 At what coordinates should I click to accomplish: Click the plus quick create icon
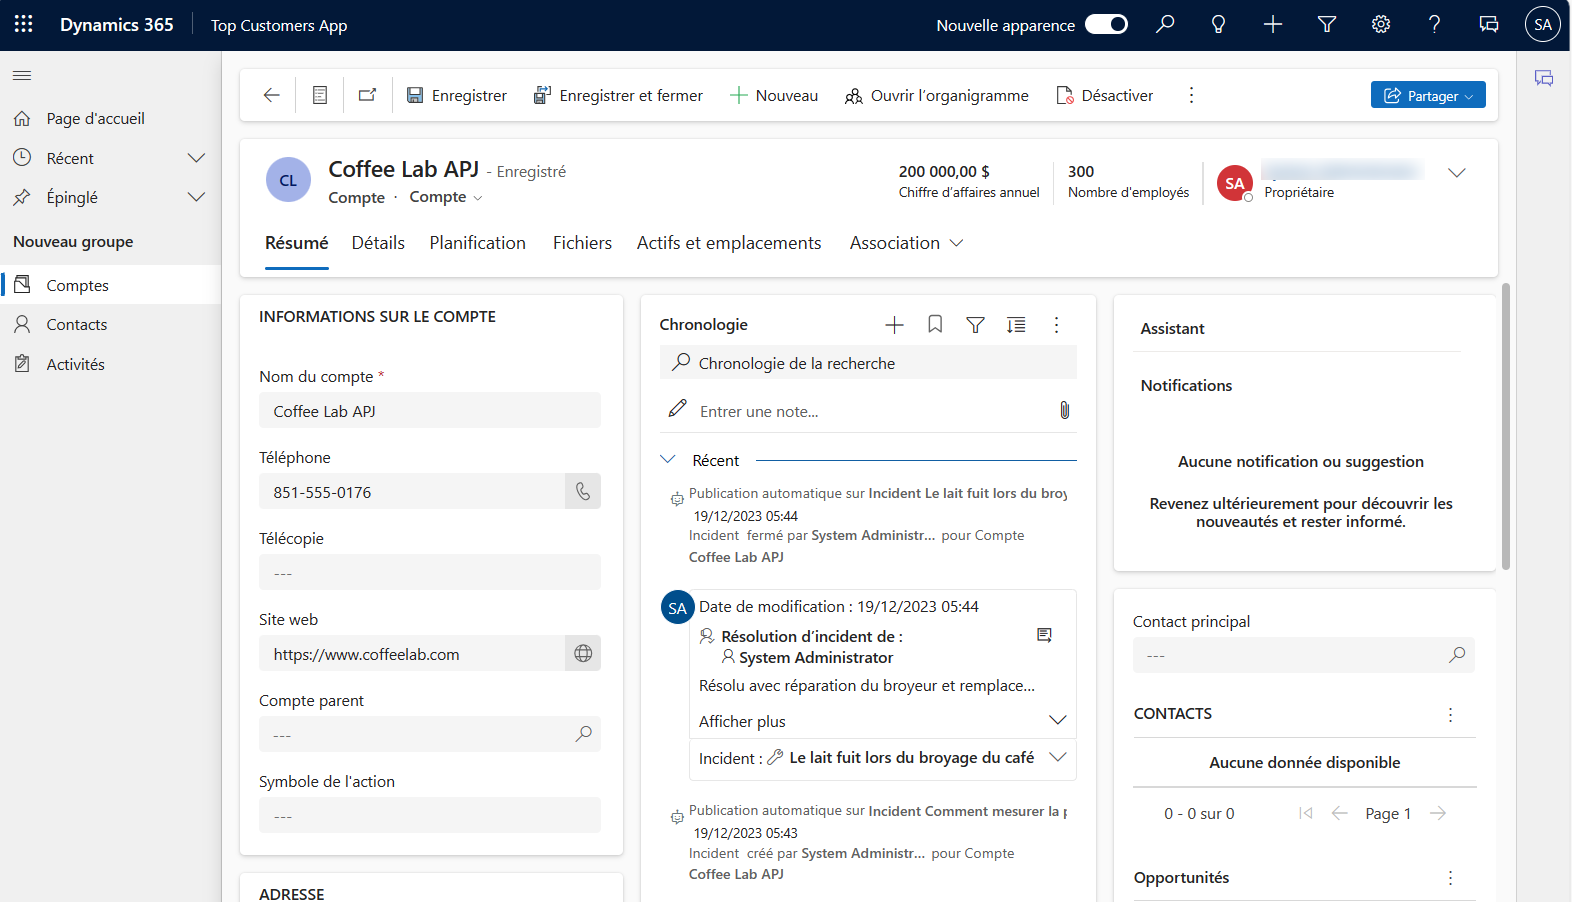[x=1272, y=24]
